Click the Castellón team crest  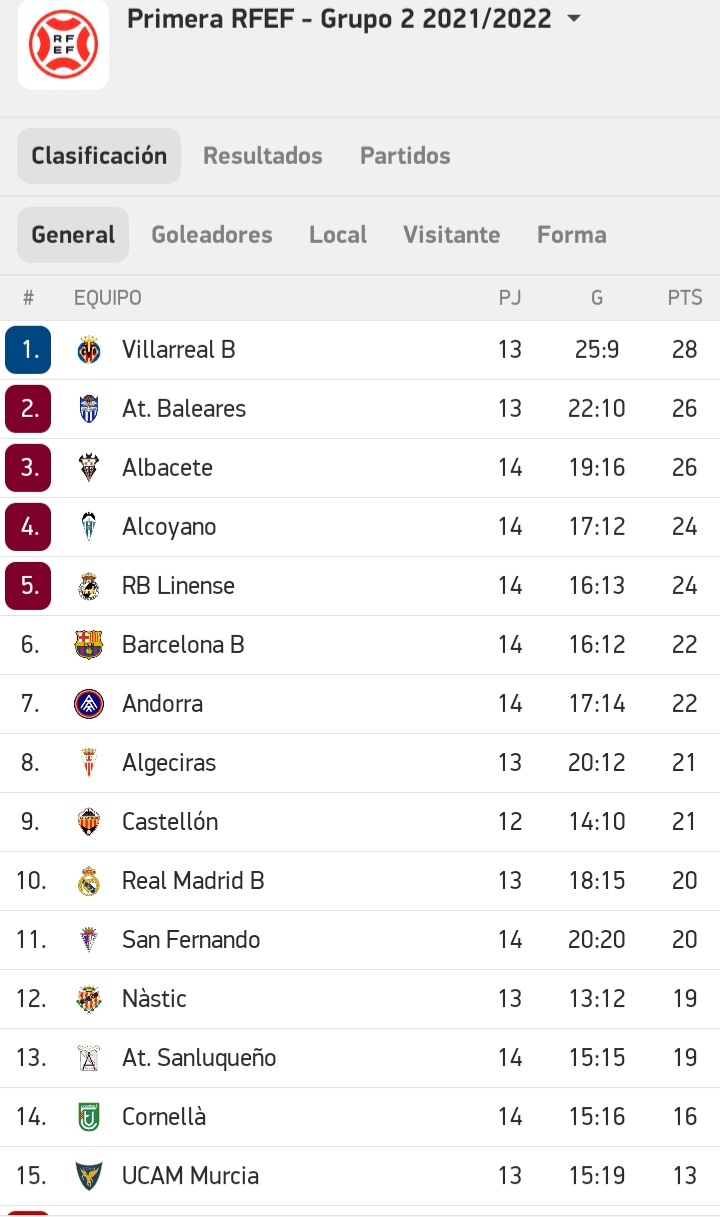[x=89, y=822]
